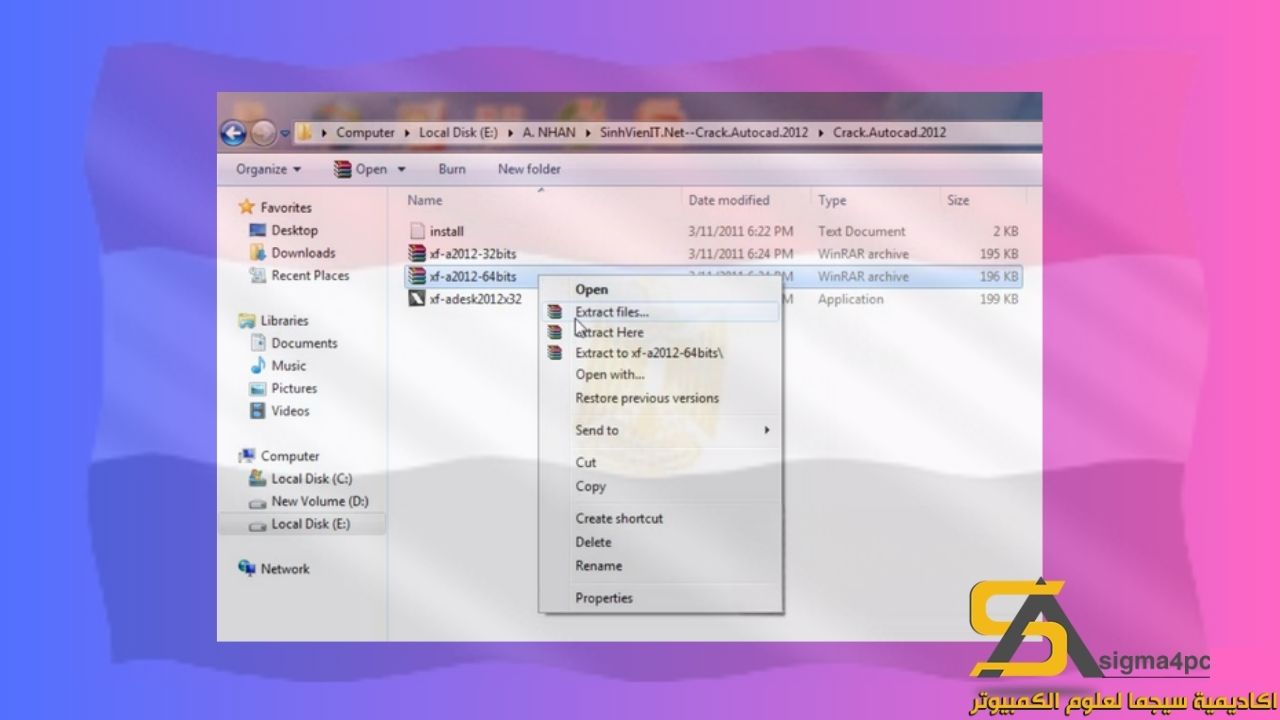Viewport: 1280px width, 720px height.
Task: Choose Extract files... in context menu
Action: pyautogui.click(x=612, y=312)
